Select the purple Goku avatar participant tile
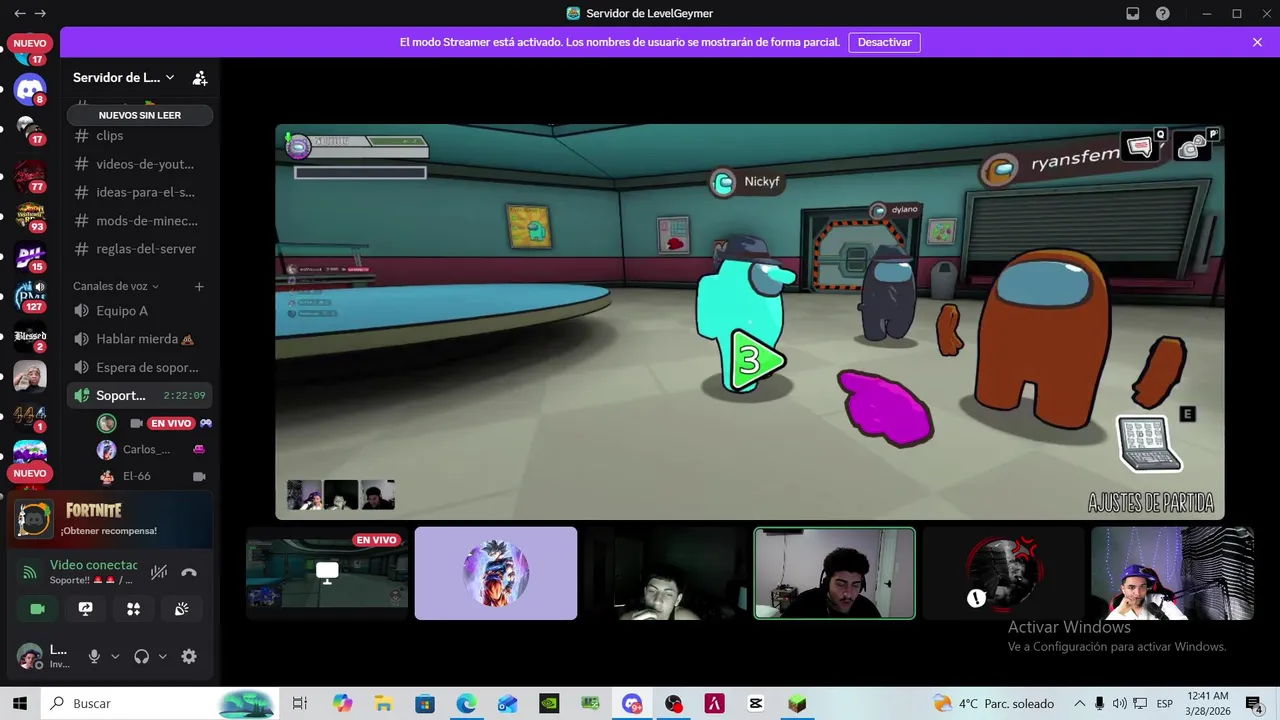The image size is (1280, 720). [496, 573]
